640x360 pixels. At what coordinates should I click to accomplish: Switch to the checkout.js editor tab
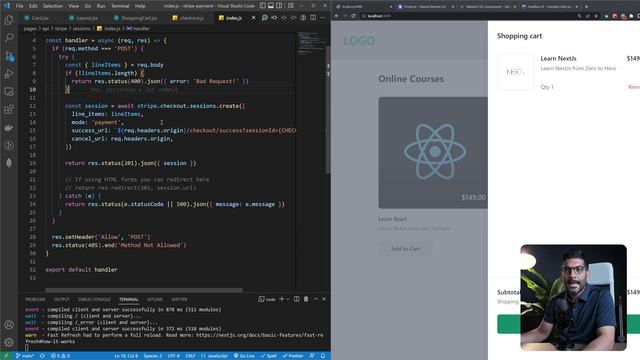188,18
